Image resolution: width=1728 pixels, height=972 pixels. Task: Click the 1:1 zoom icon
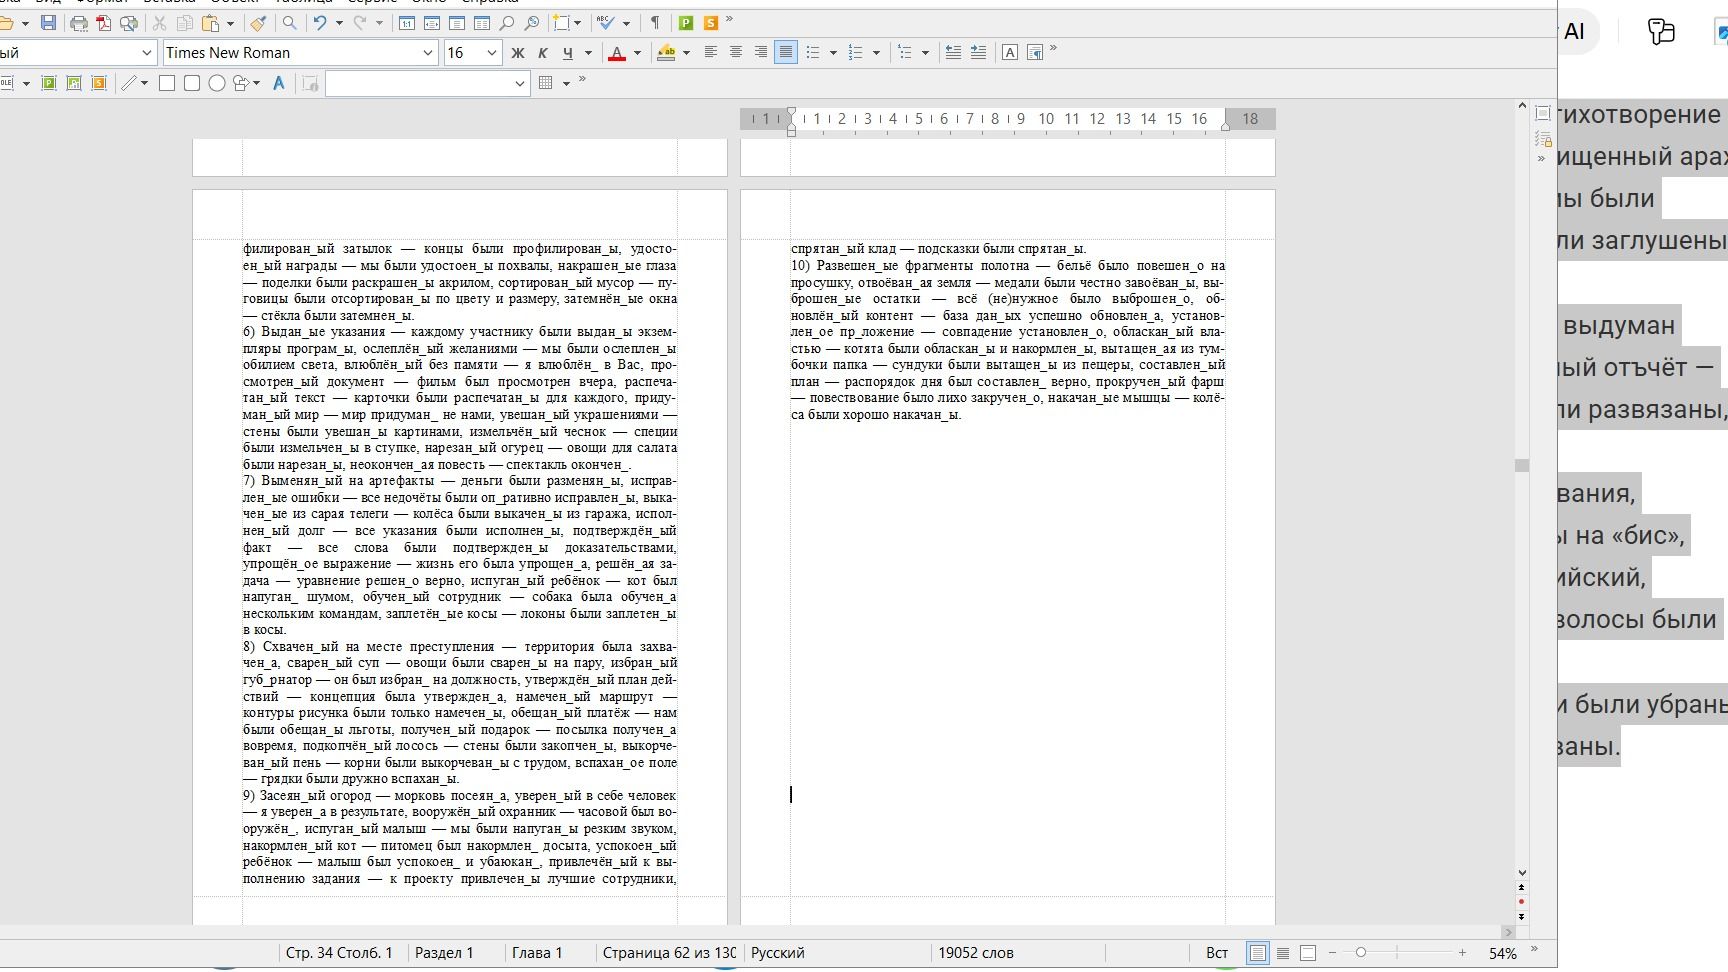[x=407, y=23]
